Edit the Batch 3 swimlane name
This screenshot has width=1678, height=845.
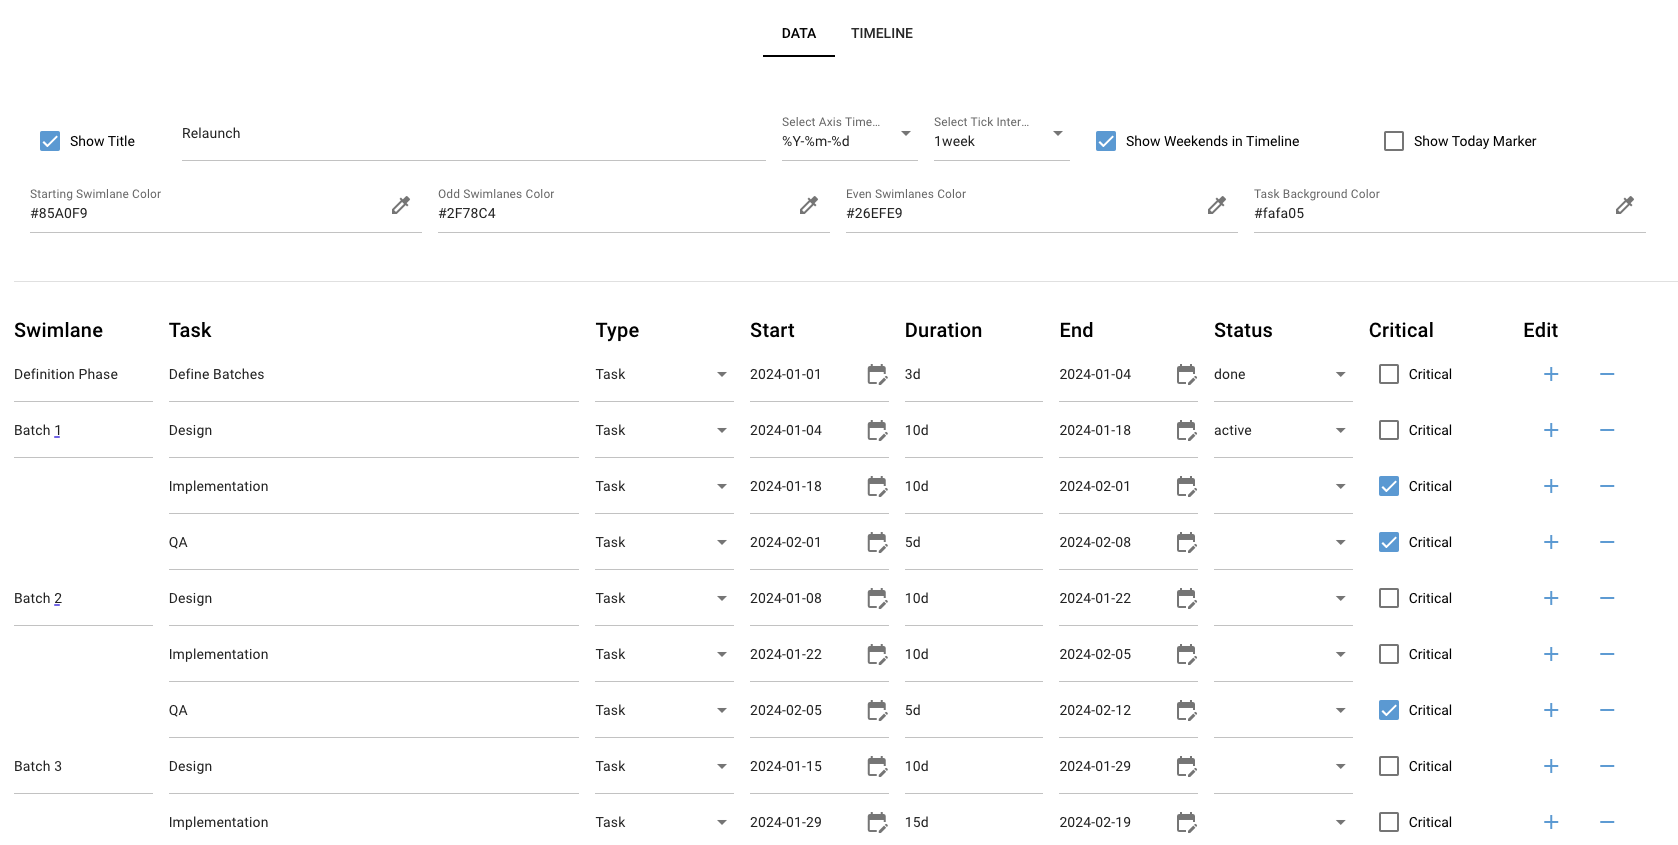coord(83,767)
